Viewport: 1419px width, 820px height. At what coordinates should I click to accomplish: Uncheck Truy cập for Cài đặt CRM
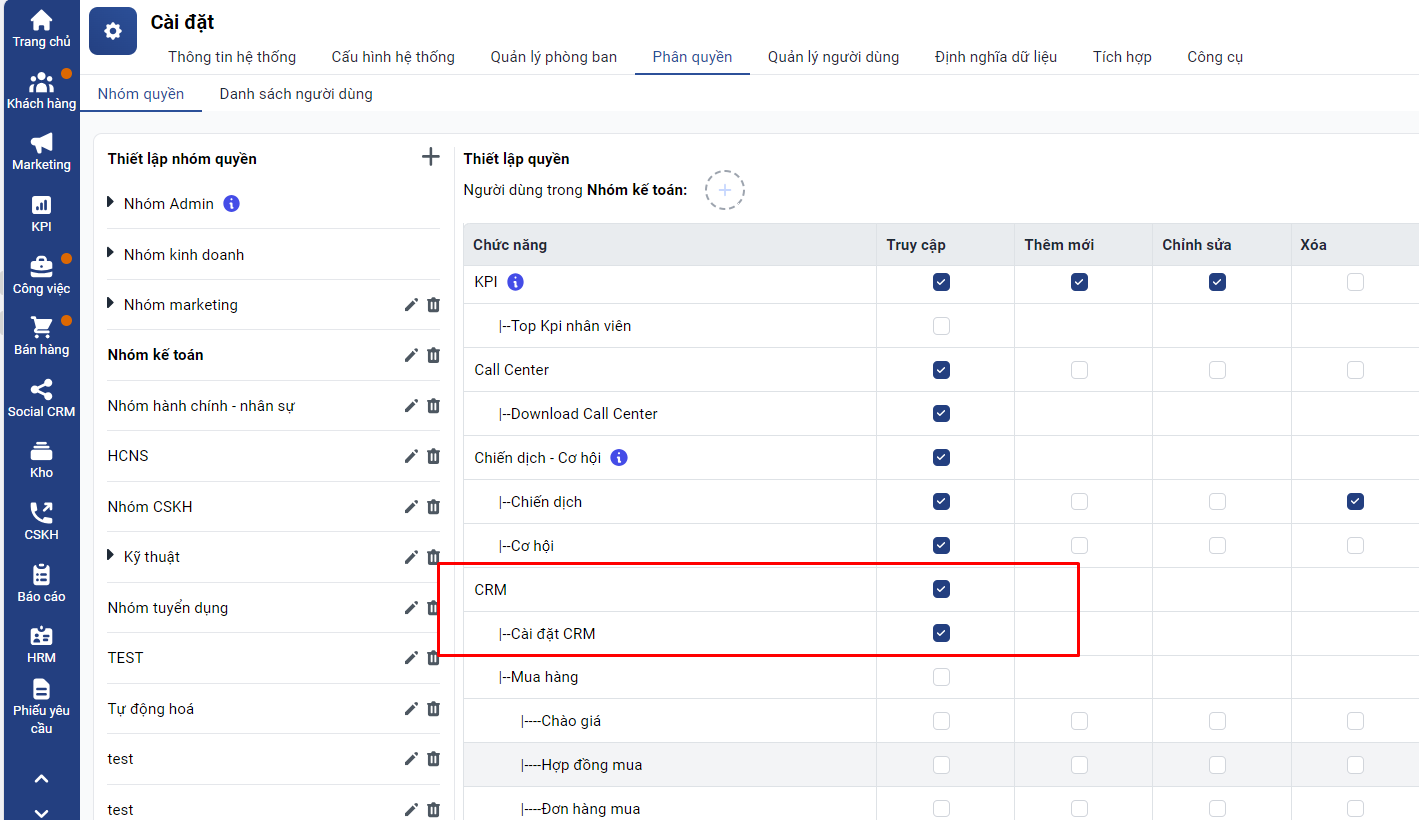(x=941, y=633)
